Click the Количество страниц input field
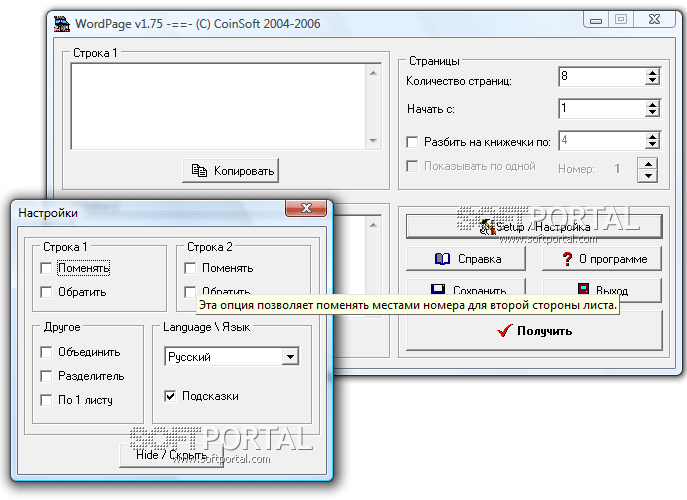687x500 pixels. (602, 77)
